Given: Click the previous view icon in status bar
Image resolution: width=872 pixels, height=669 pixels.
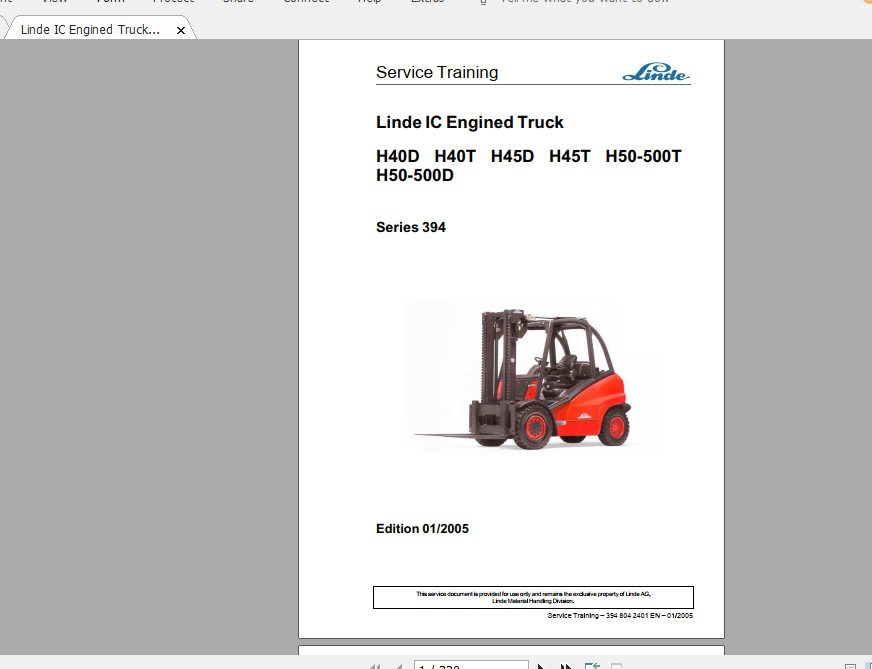Looking at the screenshot, I should 592,666.
